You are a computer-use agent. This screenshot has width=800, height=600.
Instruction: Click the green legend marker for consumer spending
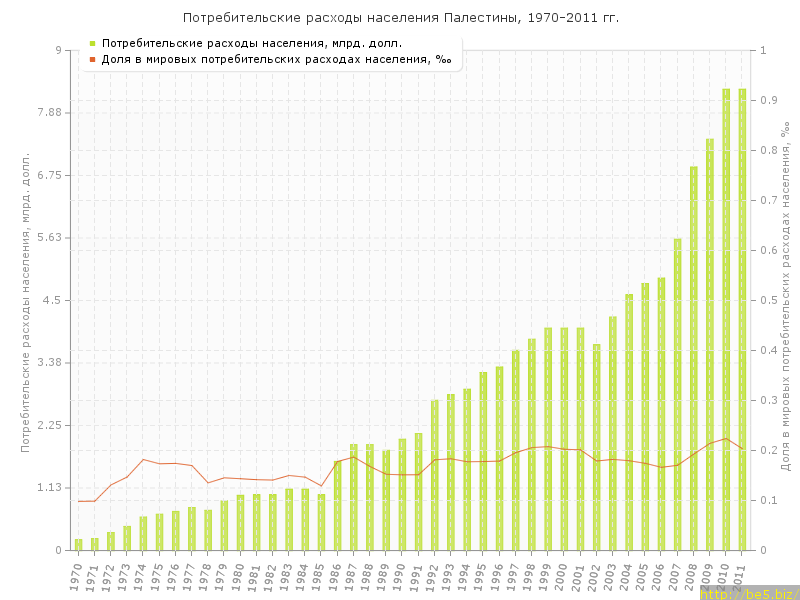click(92, 43)
